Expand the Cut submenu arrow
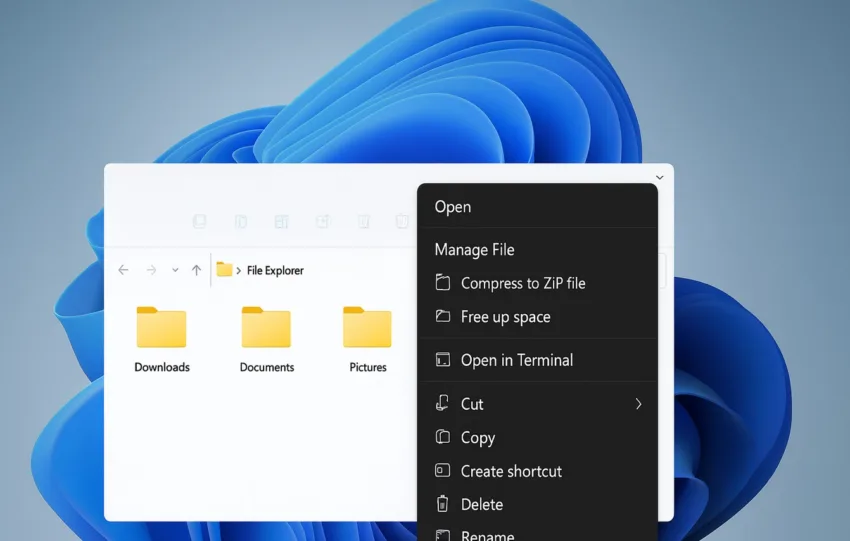 tap(638, 404)
